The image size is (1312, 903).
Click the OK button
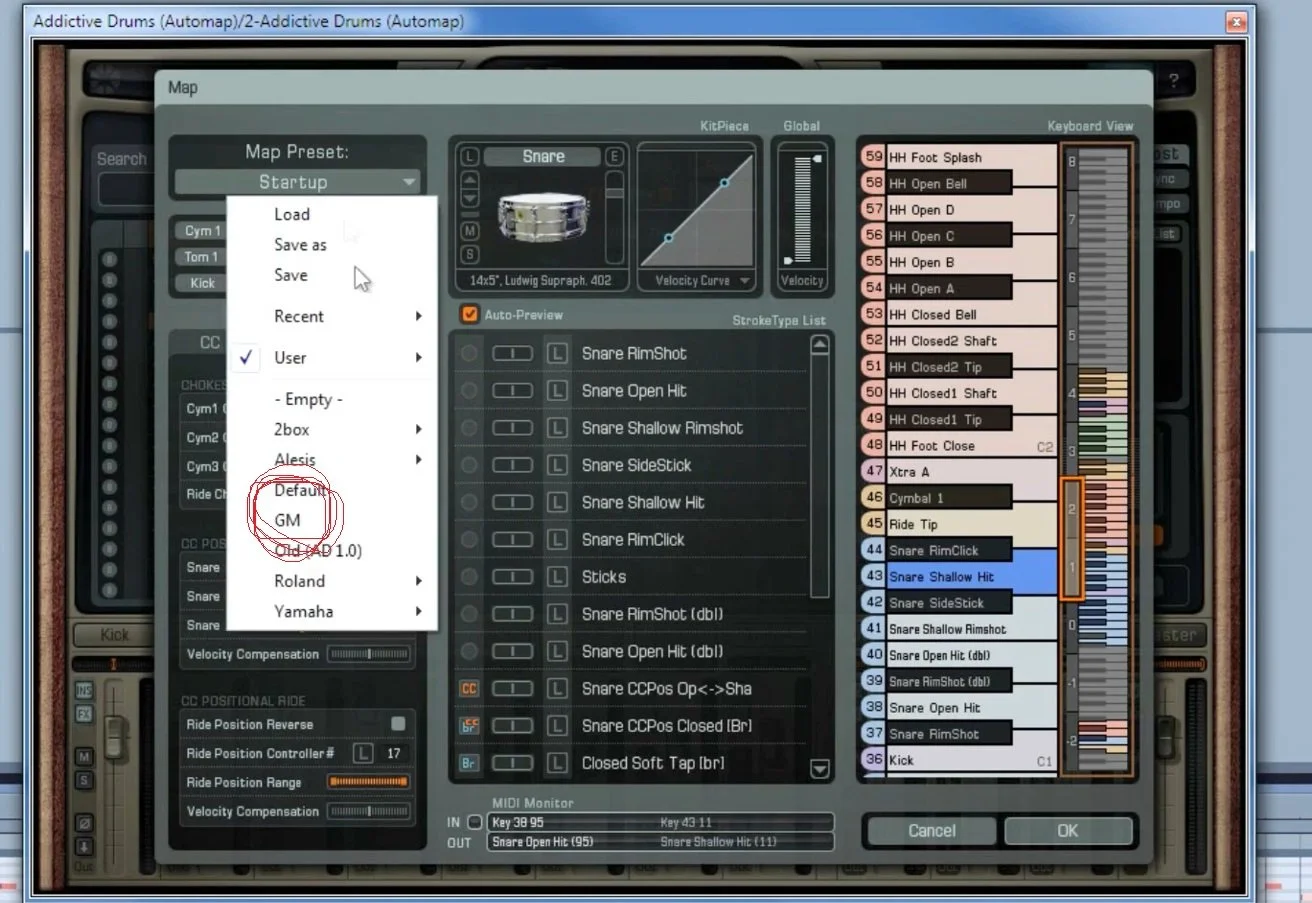click(x=1068, y=830)
